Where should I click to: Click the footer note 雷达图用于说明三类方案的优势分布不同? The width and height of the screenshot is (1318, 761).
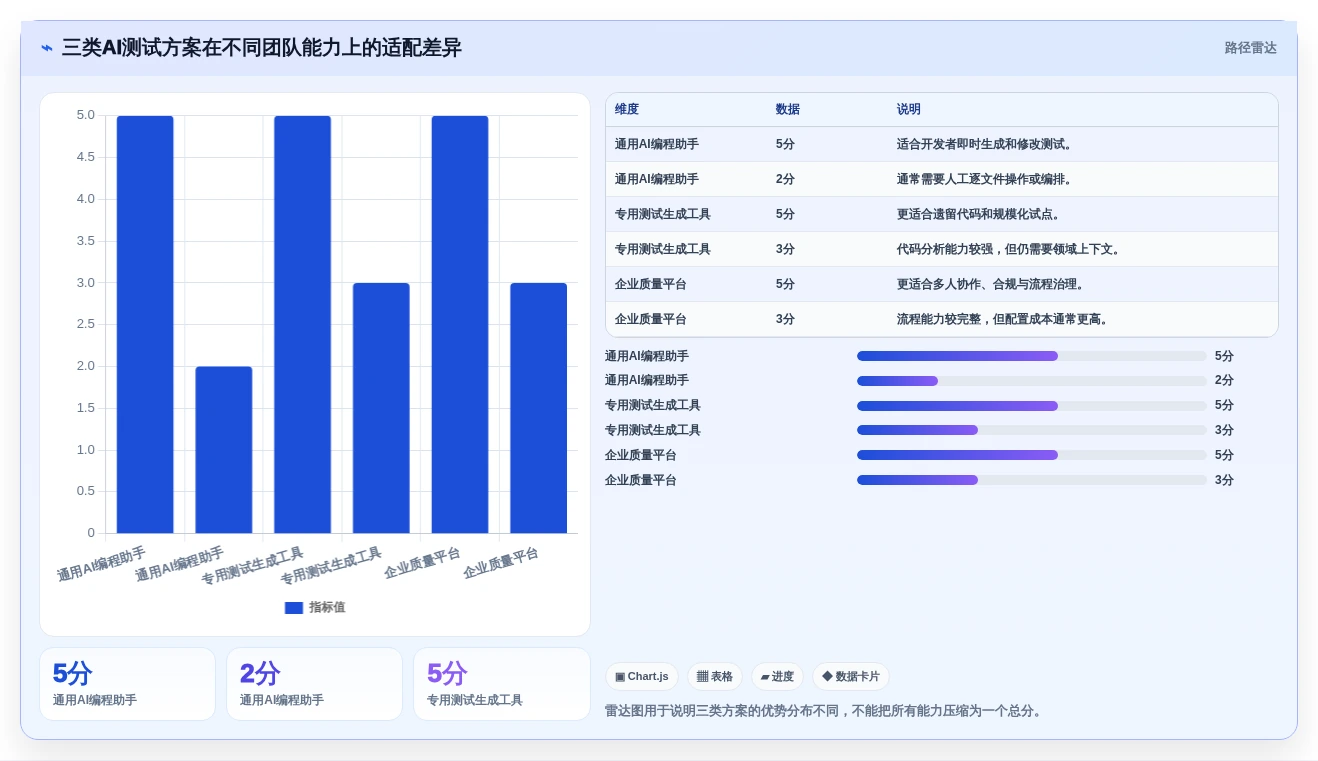tap(724, 711)
